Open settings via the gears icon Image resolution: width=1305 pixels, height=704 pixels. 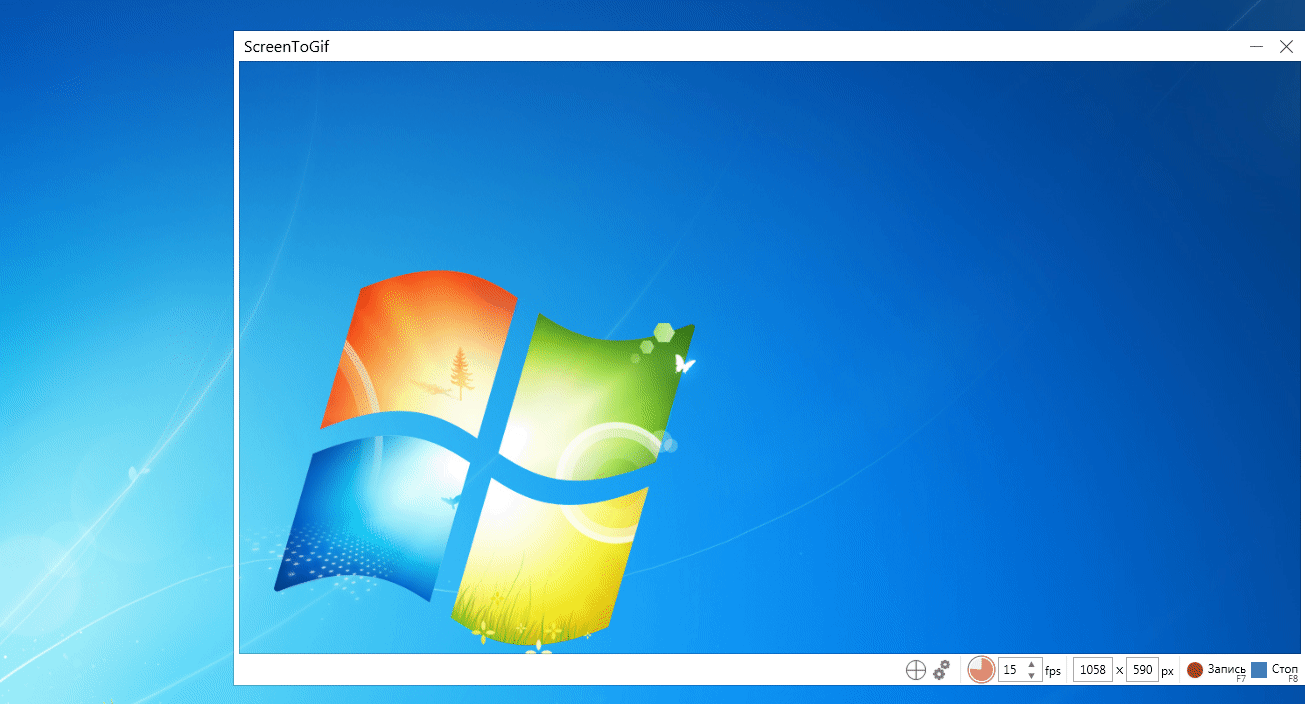pos(941,670)
